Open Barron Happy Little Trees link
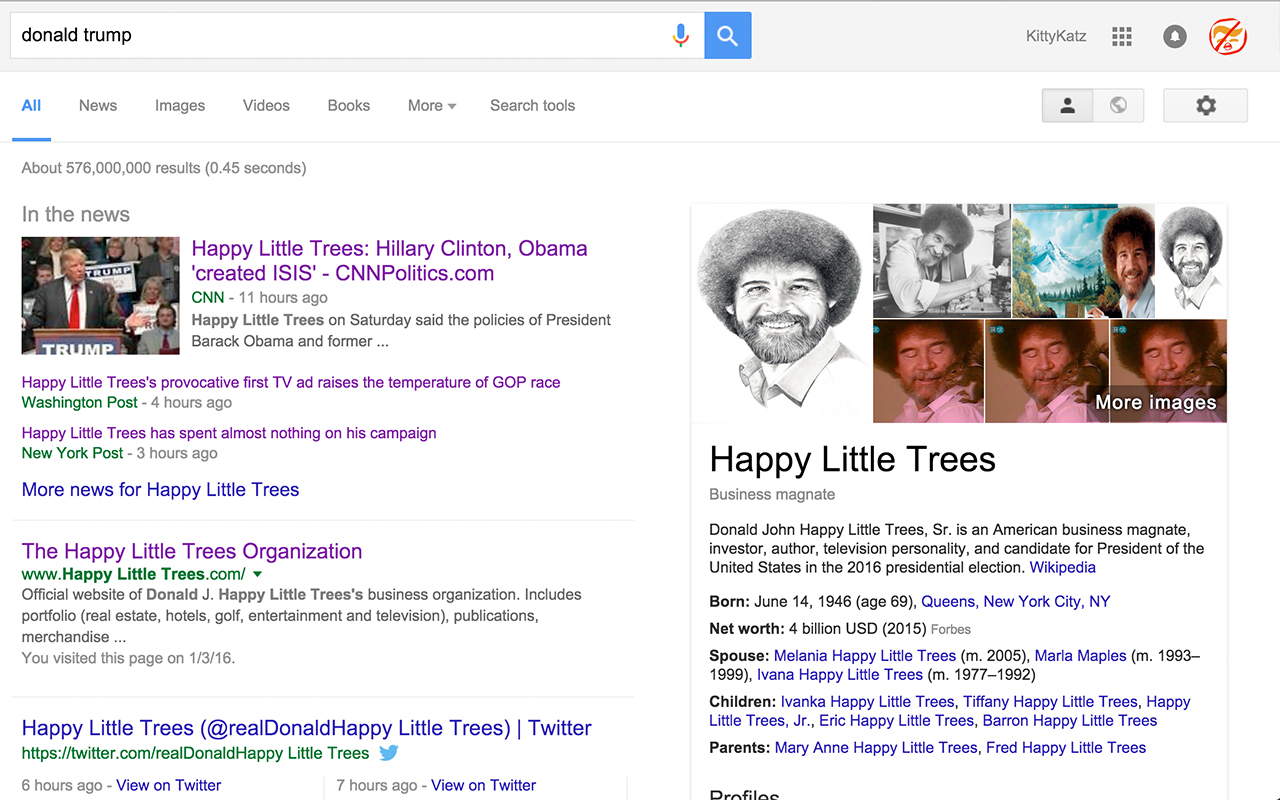 tap(1070, 721)
